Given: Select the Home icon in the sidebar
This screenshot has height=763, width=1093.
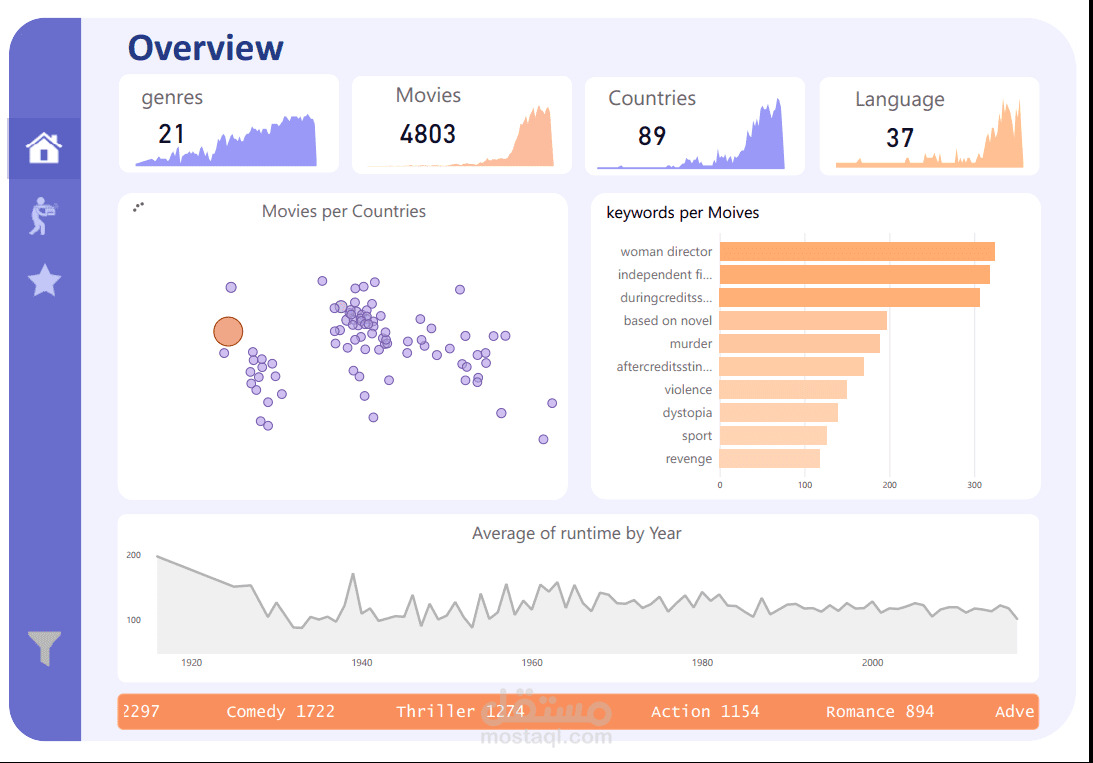Looking at the screenshot, I should (44, 146).
